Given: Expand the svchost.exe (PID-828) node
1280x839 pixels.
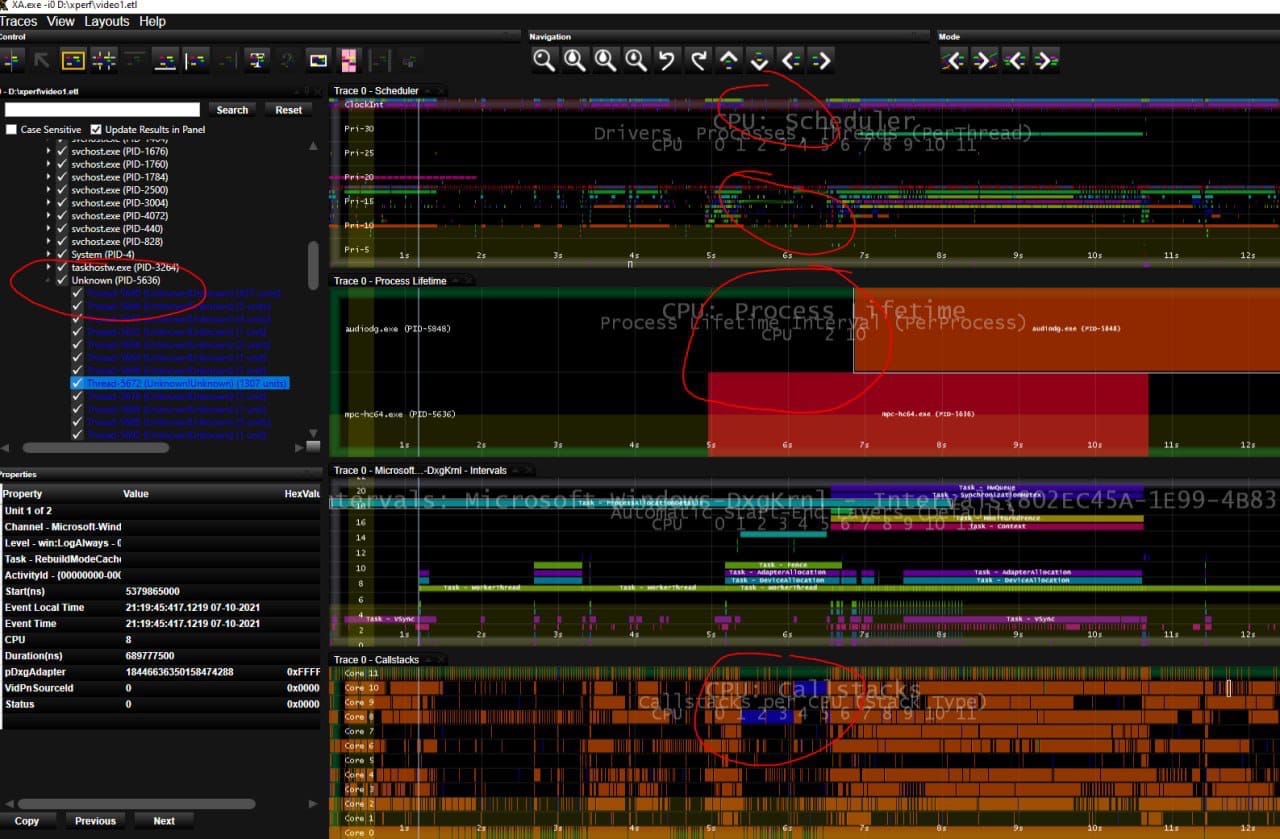Looking at the screenshot, I should pos(48,242).
